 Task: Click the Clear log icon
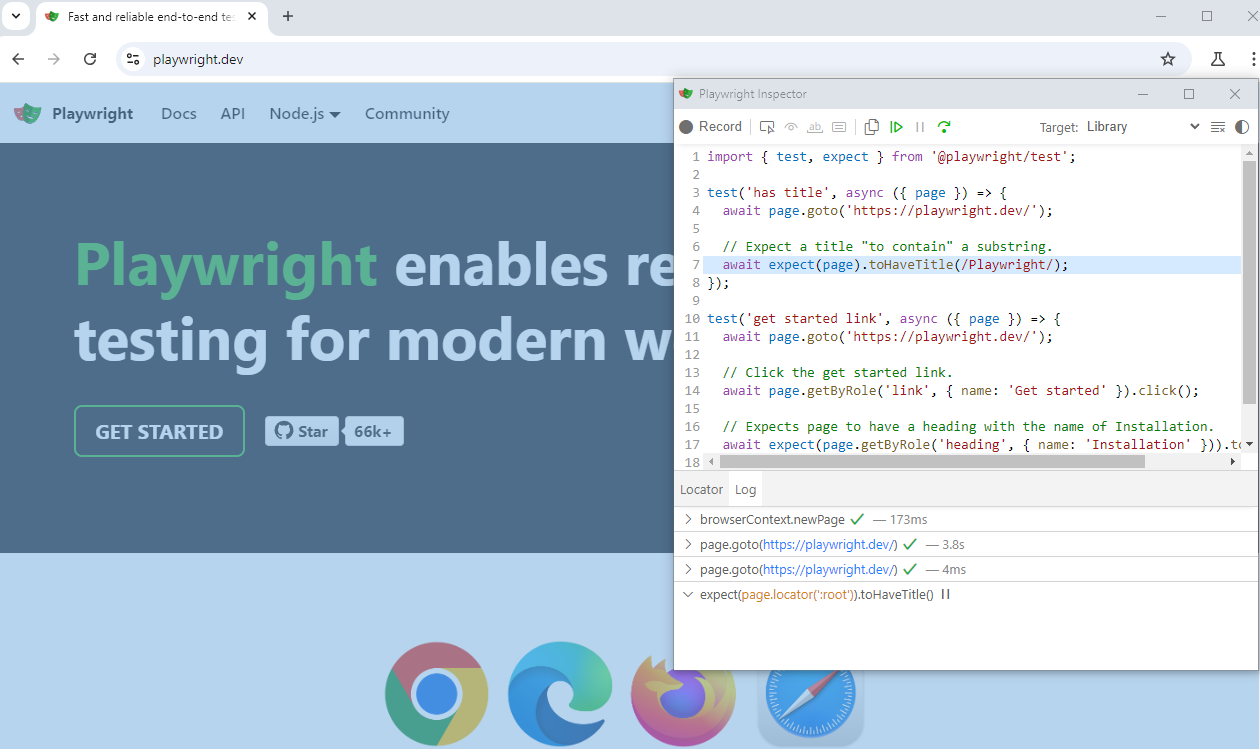pos(1217,127)
